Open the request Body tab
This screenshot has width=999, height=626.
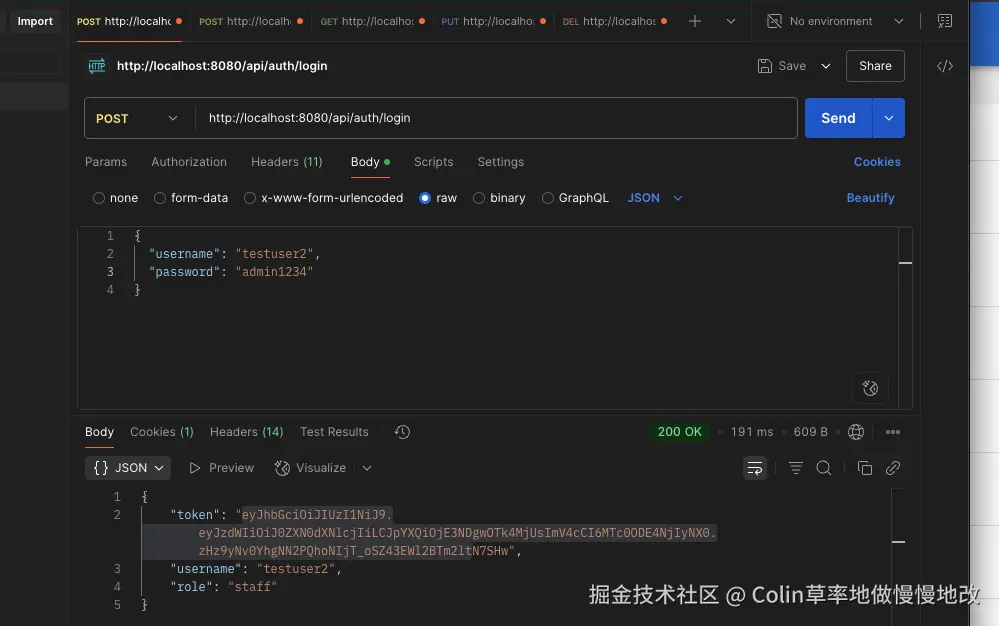pyautogui.click(x=370, y=162)
